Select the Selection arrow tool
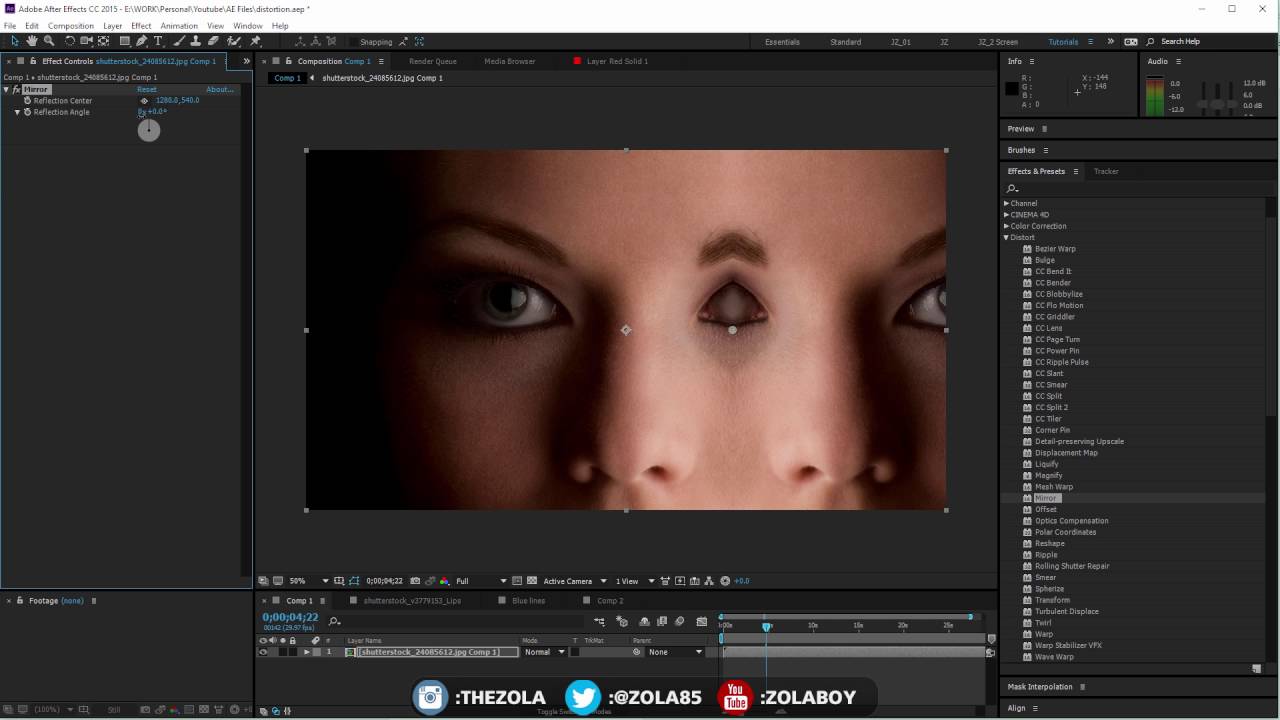The height and width of the screenshot is (720, 1280). 14,41
